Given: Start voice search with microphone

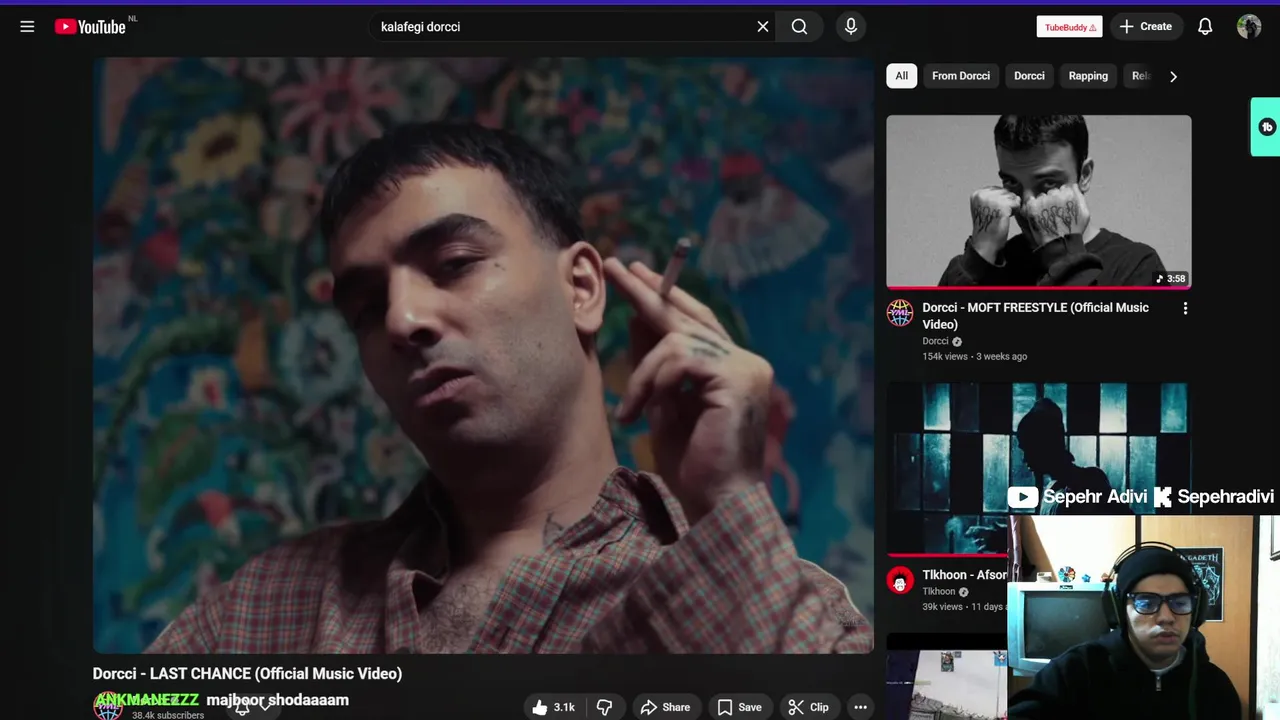Looking at the screenshot, I should click(851, 27).
